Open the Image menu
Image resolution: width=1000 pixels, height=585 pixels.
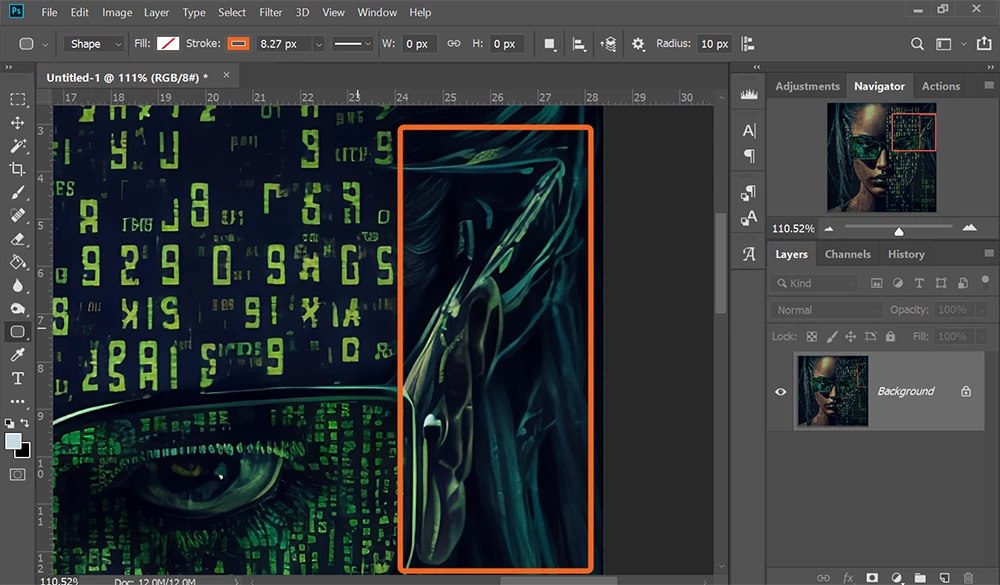[117, 12]
